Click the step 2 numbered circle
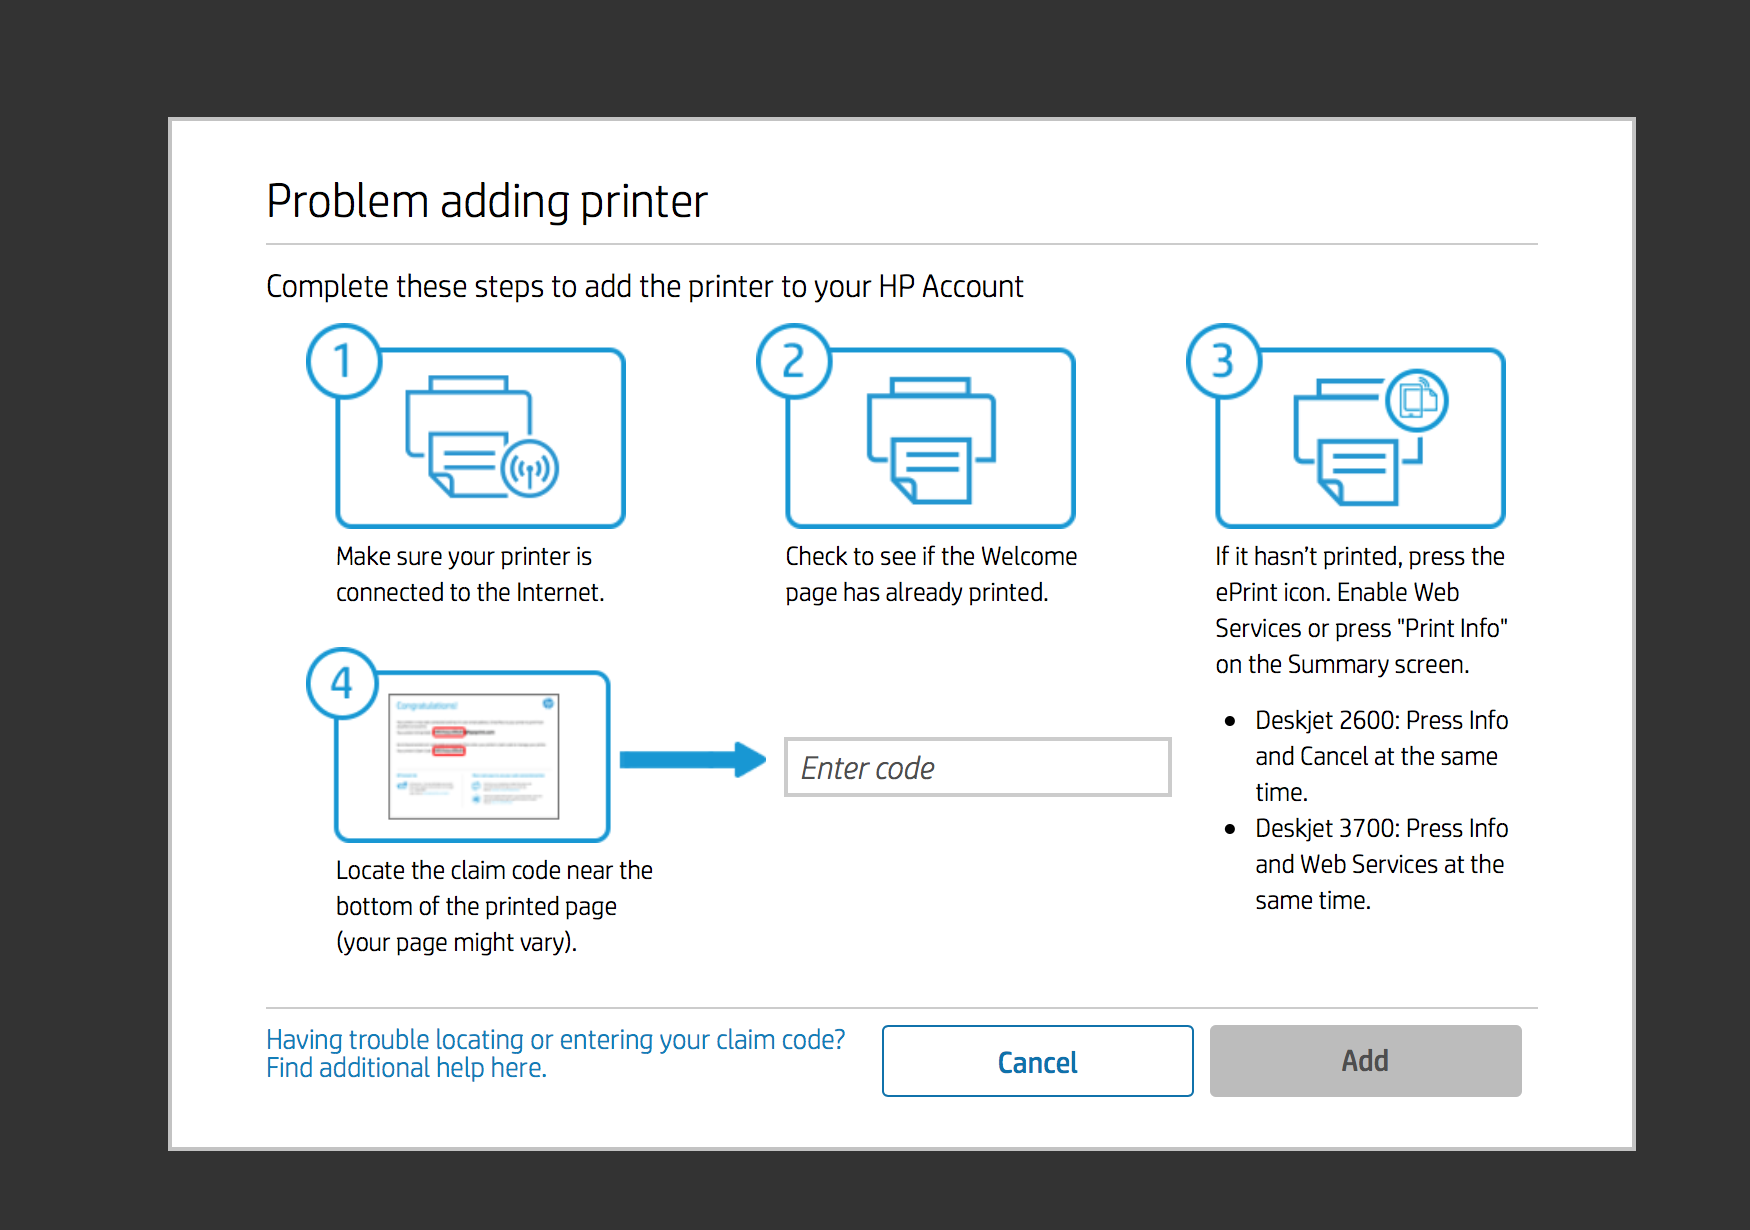Viewport: 1750px width, 1230px height. point(793,362)
